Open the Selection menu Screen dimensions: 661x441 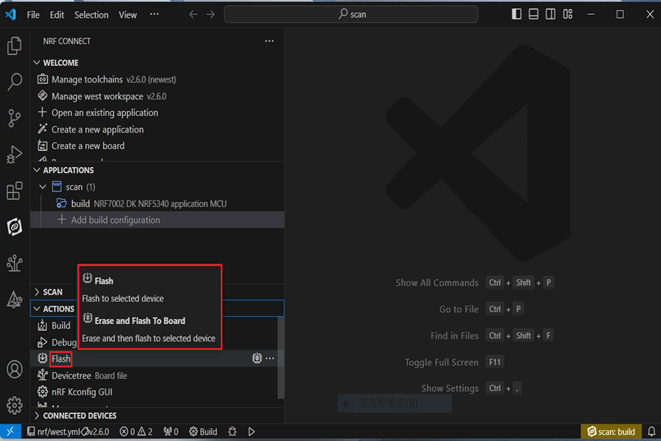tap(91, 15)
